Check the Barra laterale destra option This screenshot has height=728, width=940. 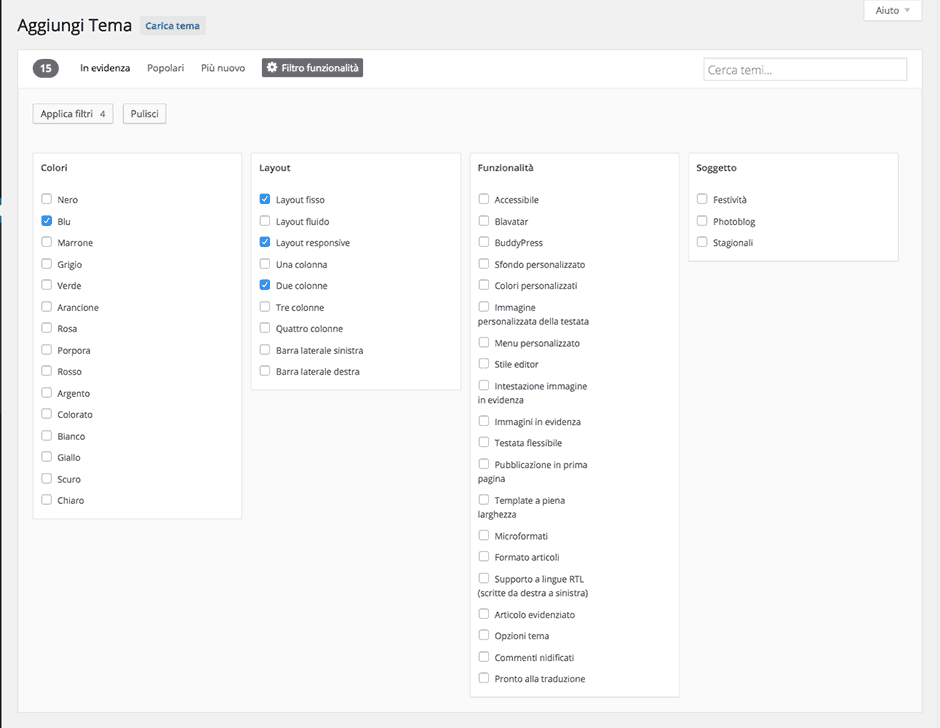(x=265, y=371)
